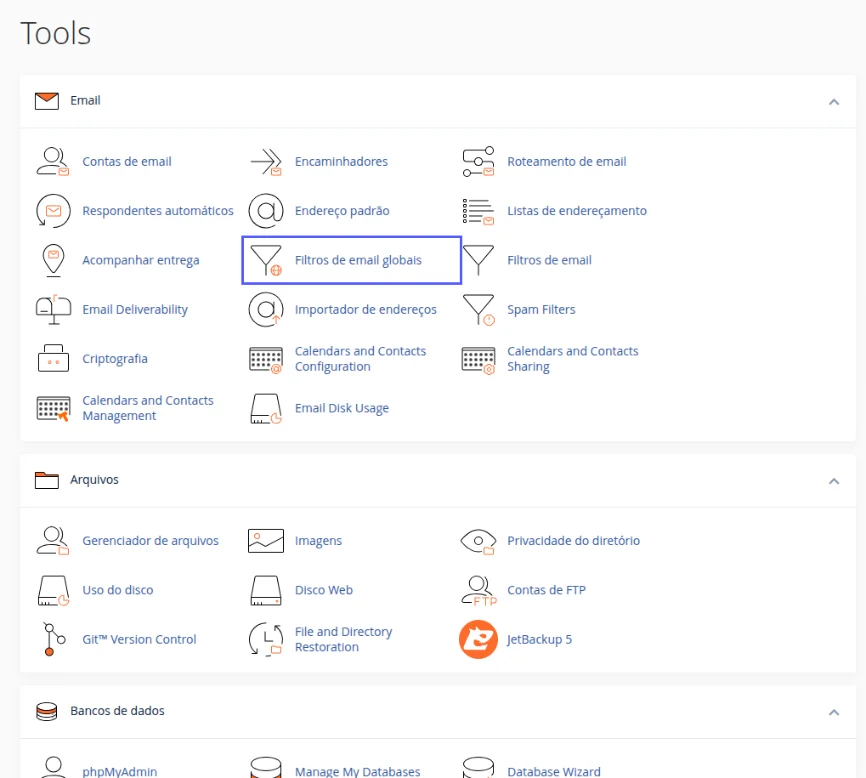Click Calendars and Contacts Management icon
The image size is (866, 778).
[x=53, y=409]
